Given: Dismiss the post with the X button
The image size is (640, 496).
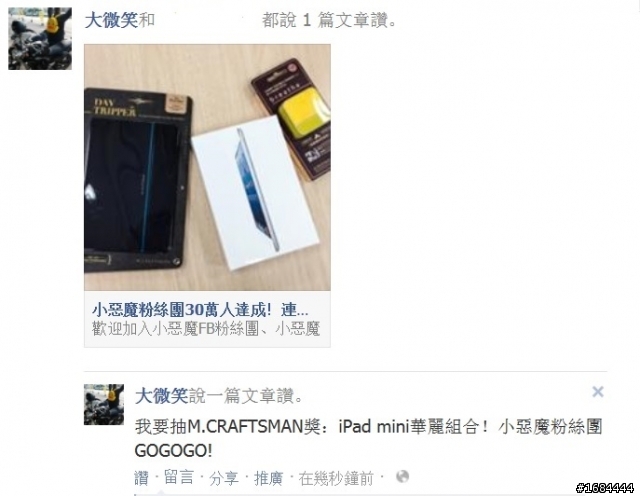Looking at the screenshot, I should [598, 392].
